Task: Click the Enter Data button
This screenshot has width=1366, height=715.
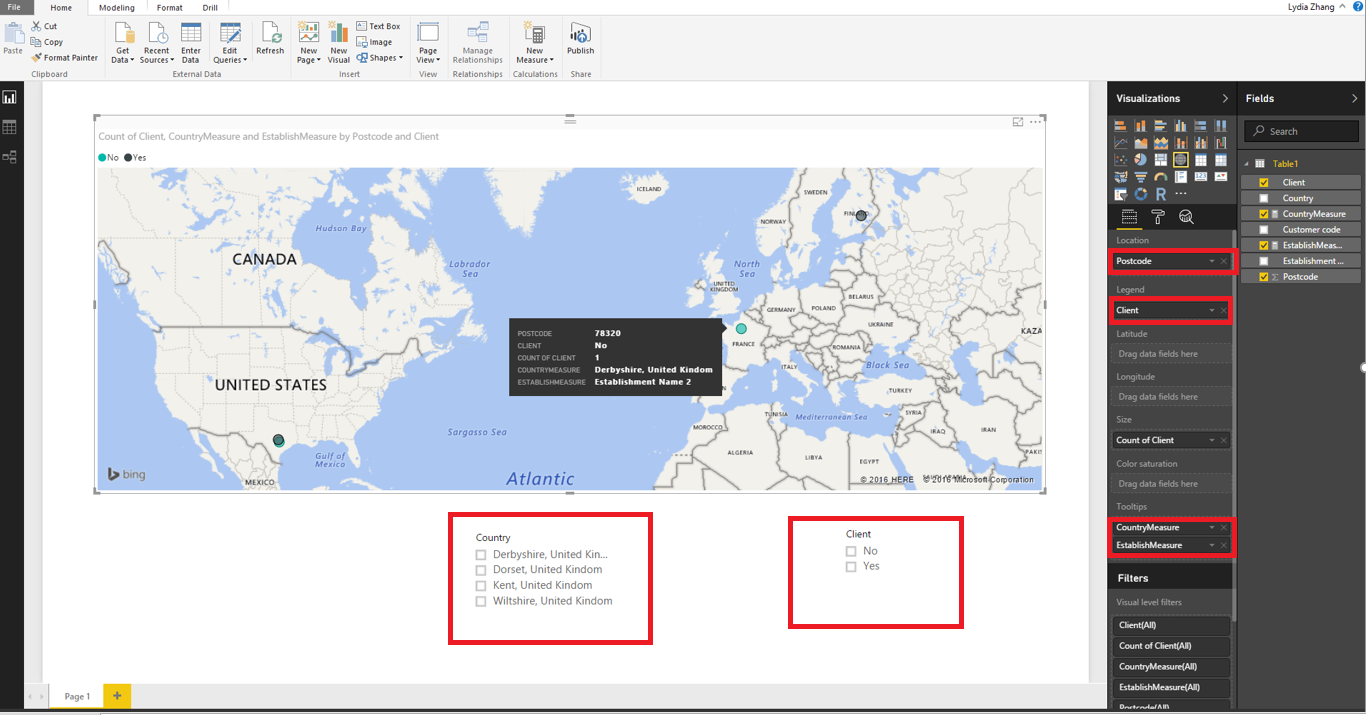Action: coord(191,41)
